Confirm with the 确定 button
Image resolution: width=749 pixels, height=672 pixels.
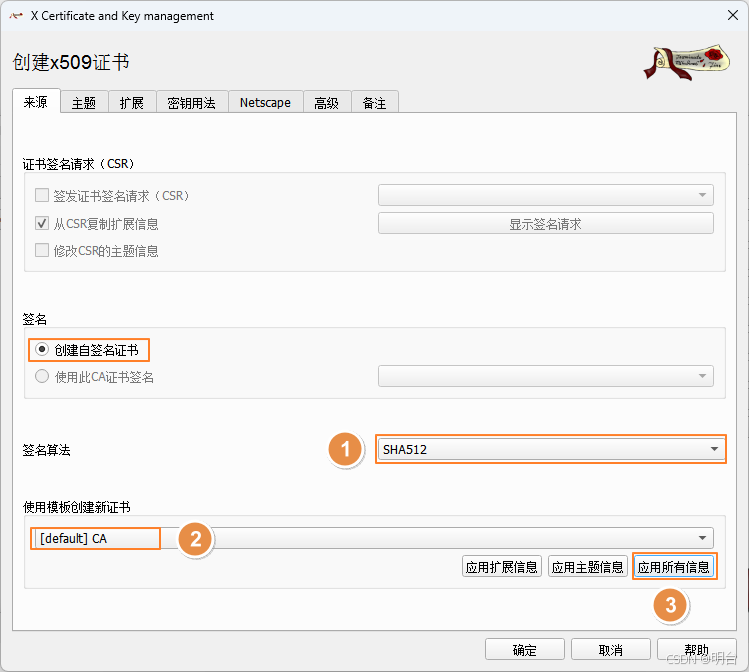tap(524, 650)
